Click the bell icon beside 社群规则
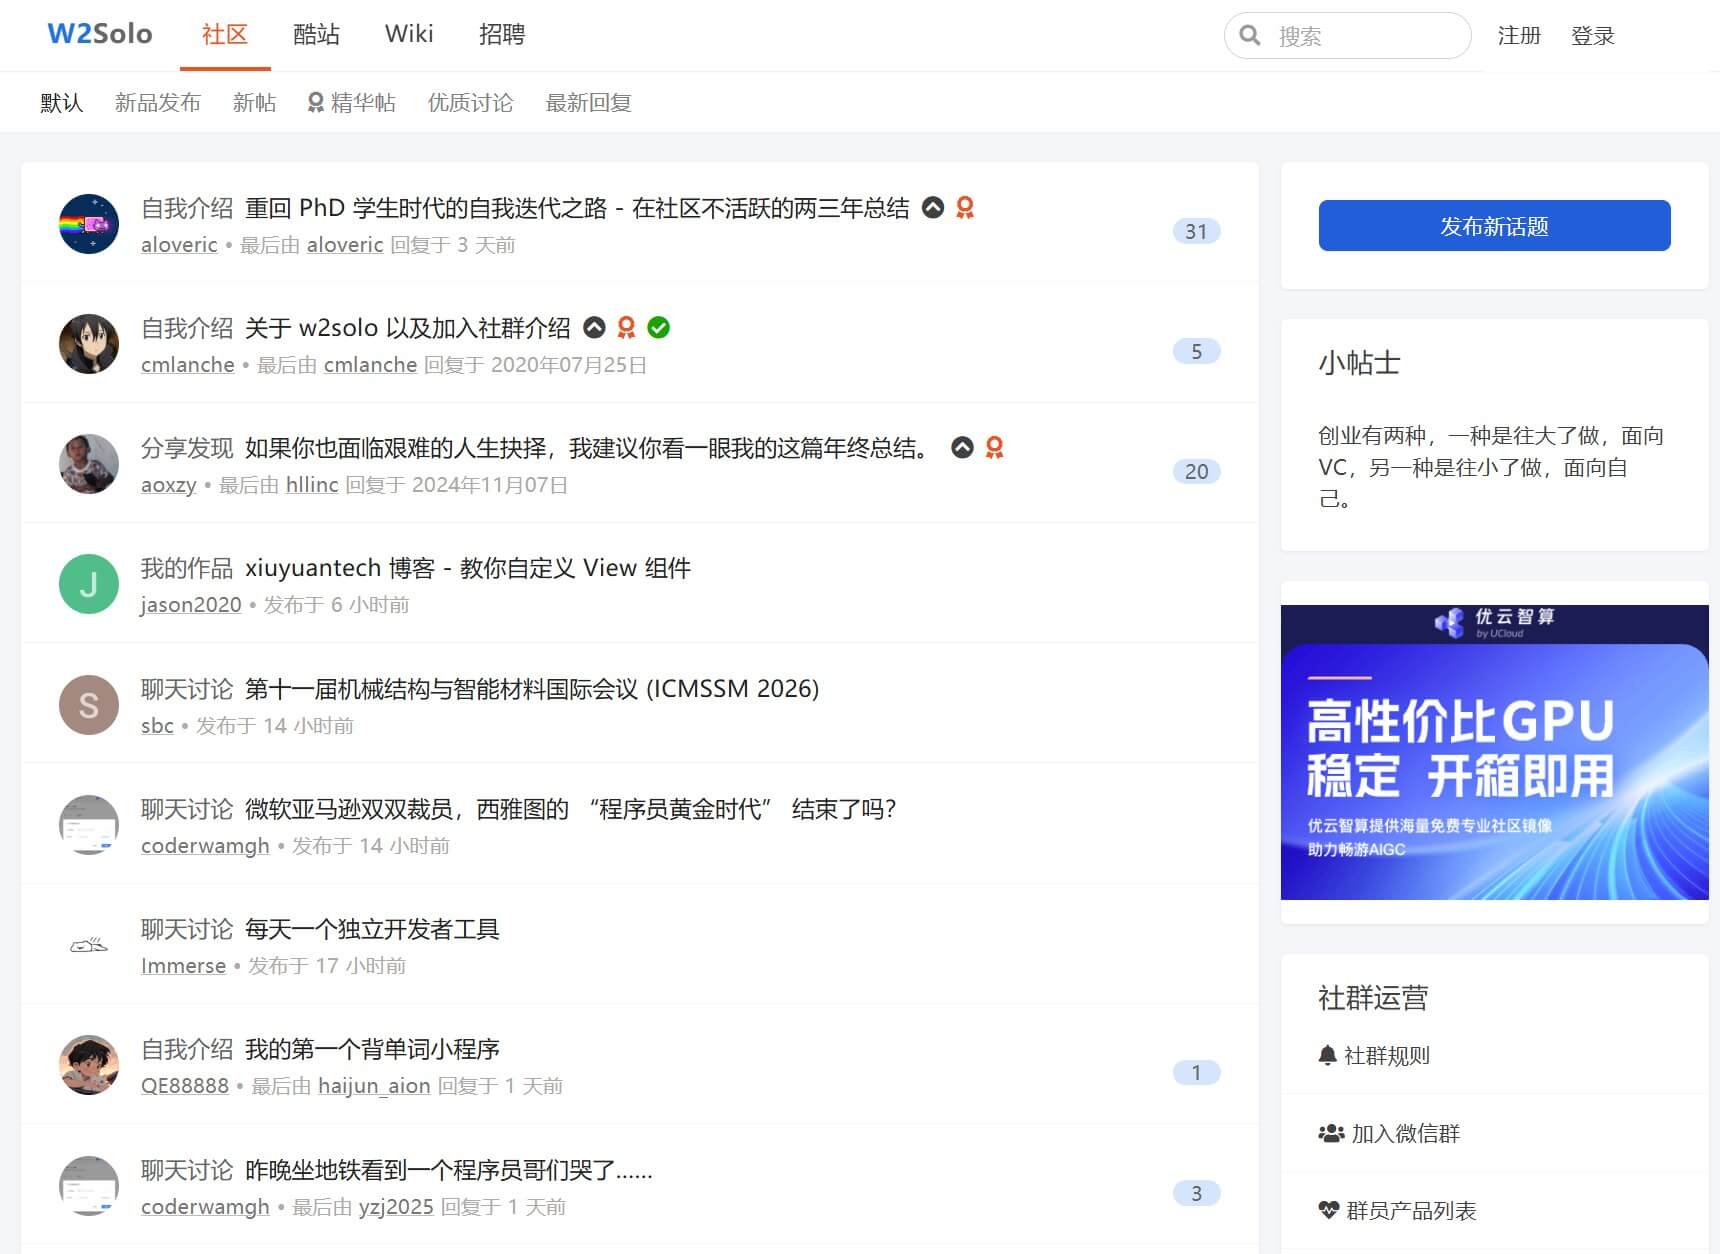This screenshot has height=1254, width=1720. pyautogui.click(x=1328, y=1055)
